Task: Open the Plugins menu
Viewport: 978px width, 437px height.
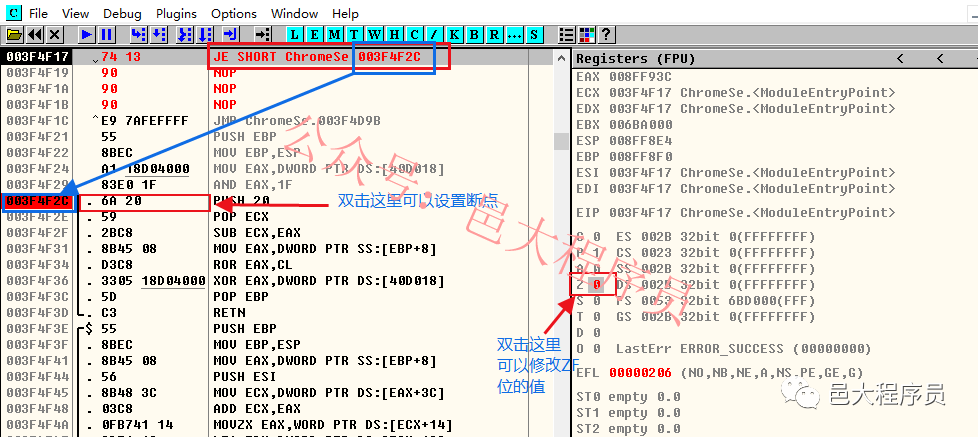Action: (x=177, y=13)
